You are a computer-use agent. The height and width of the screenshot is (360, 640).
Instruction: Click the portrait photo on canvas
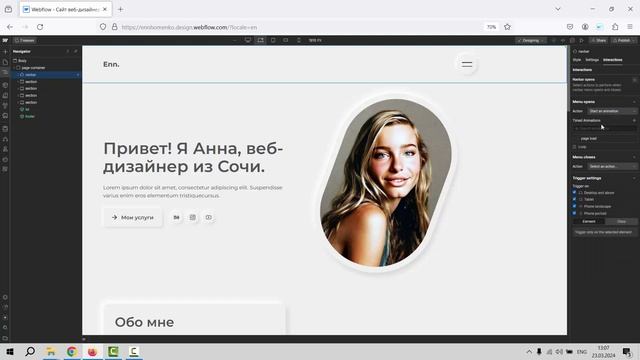(386, 182)
